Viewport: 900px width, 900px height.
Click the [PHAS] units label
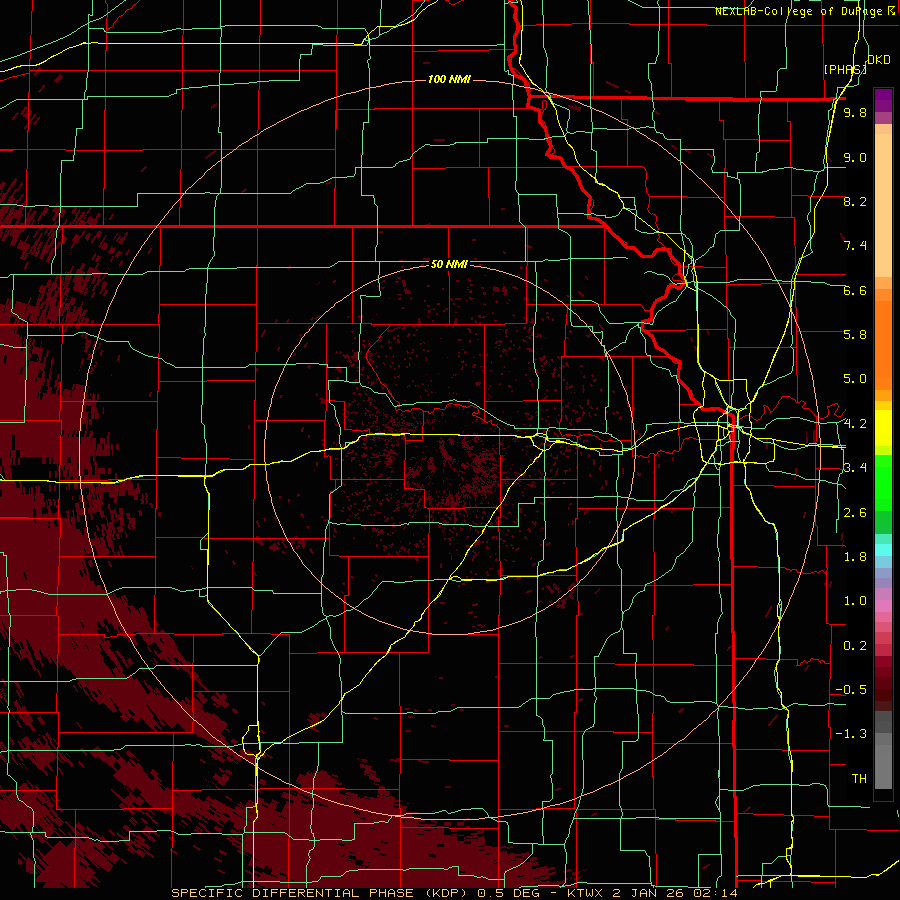click(845, 69)
